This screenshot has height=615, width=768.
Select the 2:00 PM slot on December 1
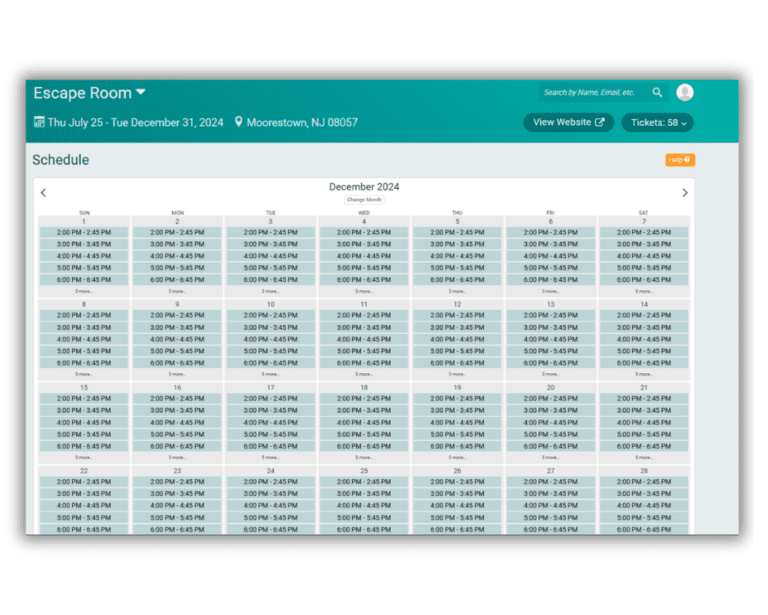pos(84,232)
